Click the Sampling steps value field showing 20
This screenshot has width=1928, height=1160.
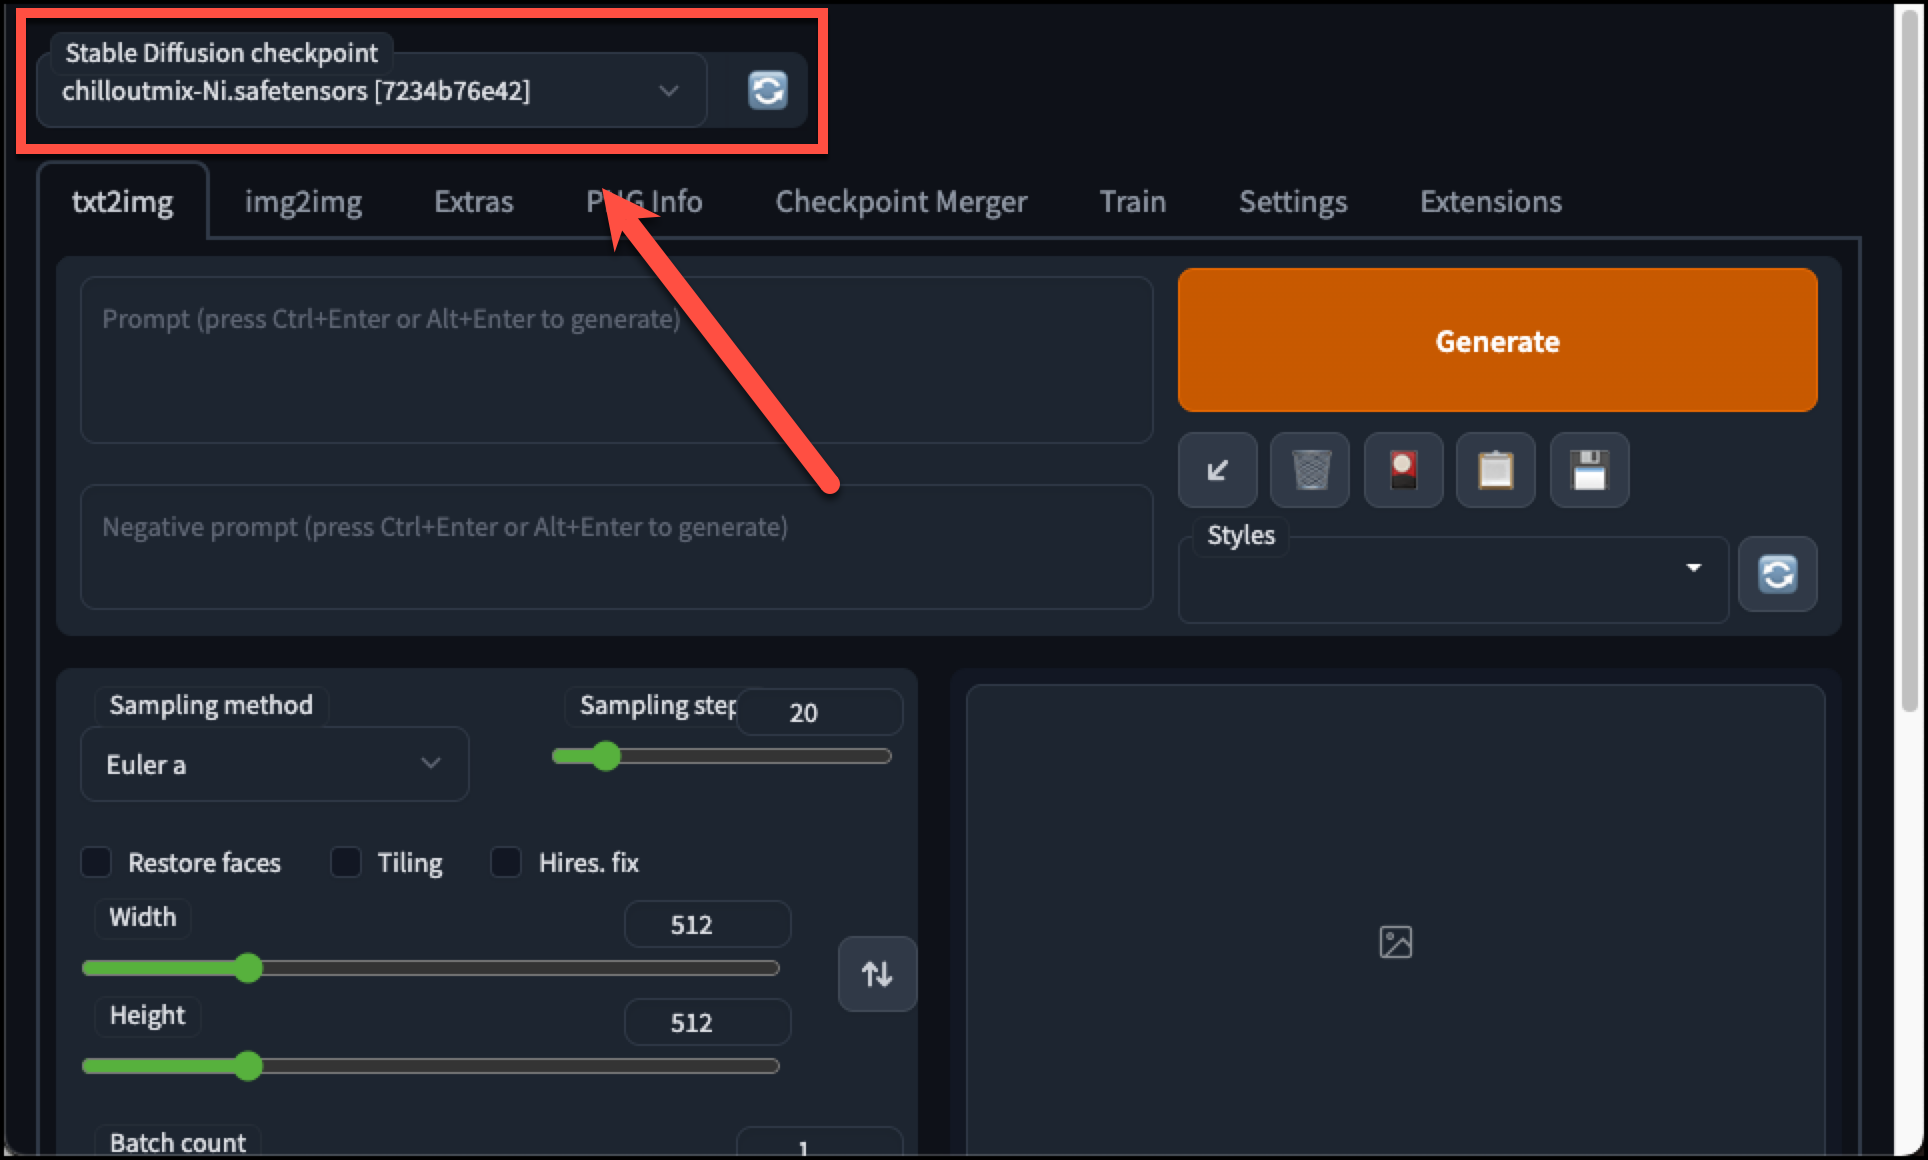[820, 712]
